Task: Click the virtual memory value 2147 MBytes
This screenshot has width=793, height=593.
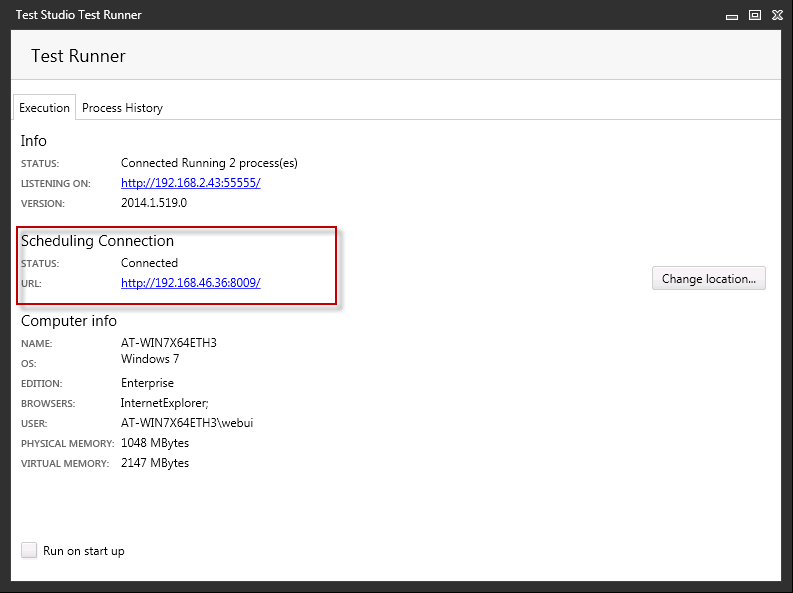Action: click(x=155, y=463)
